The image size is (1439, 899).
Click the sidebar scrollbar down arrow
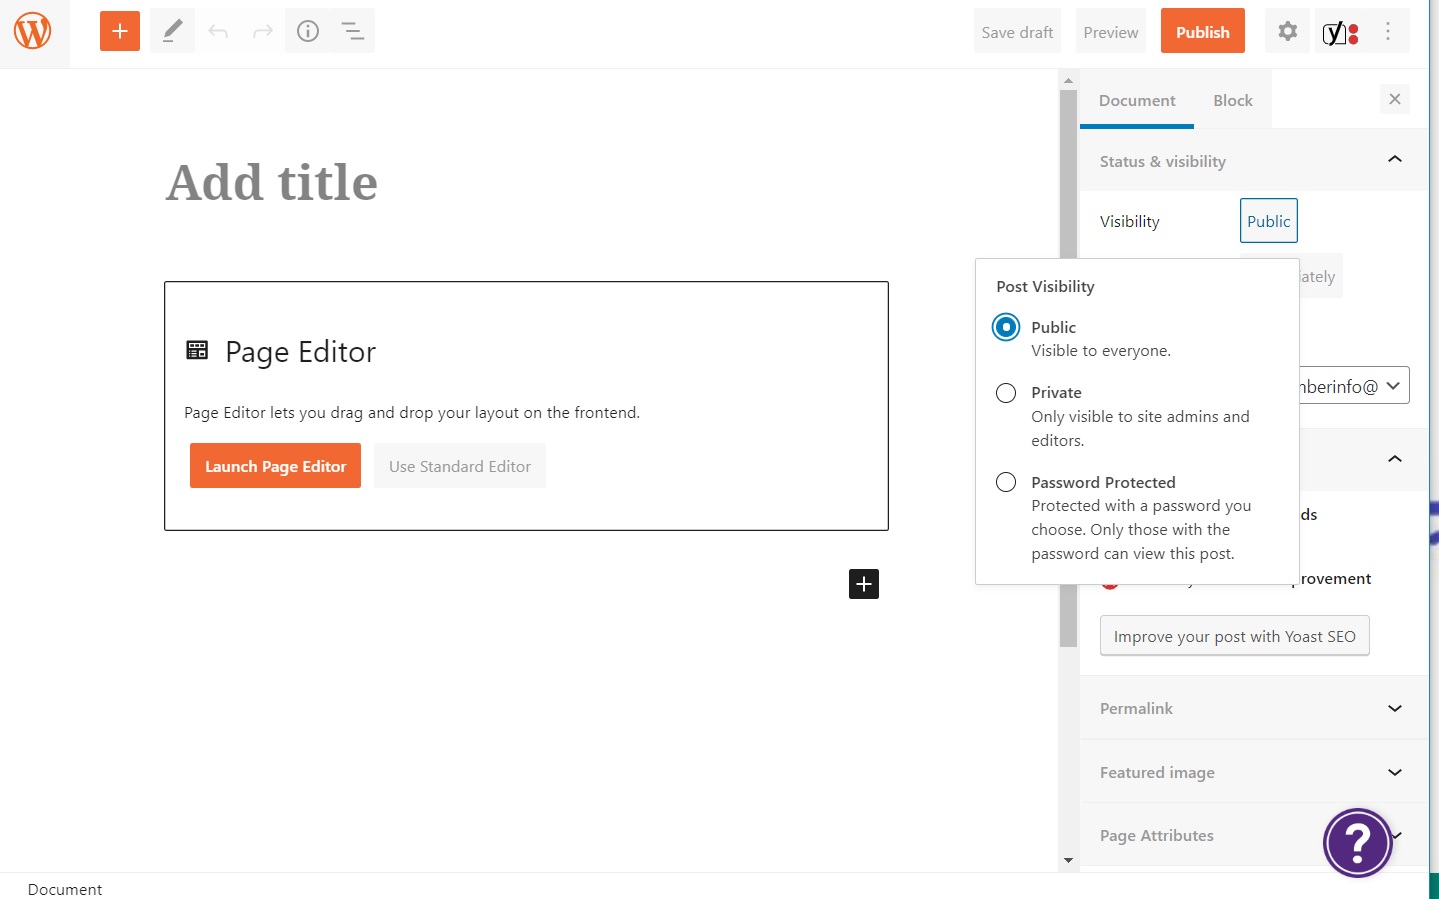[1068, 860]
